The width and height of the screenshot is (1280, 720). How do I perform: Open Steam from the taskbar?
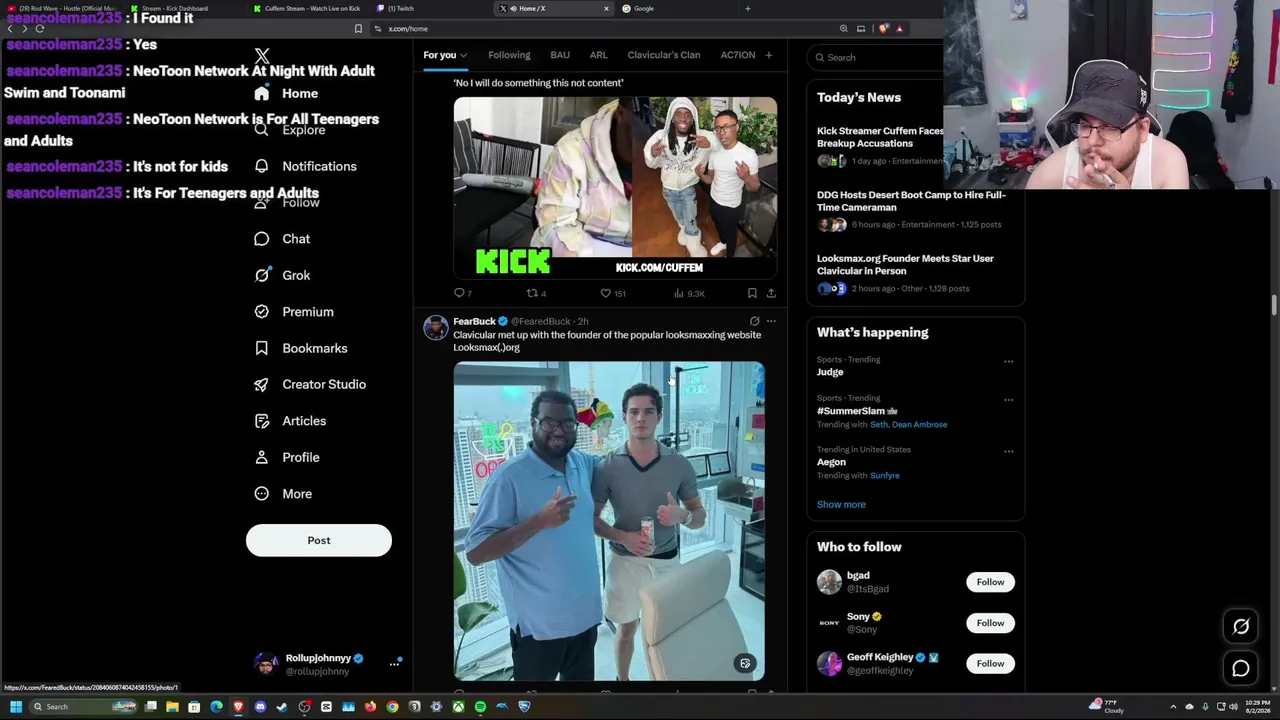point(282,707)
